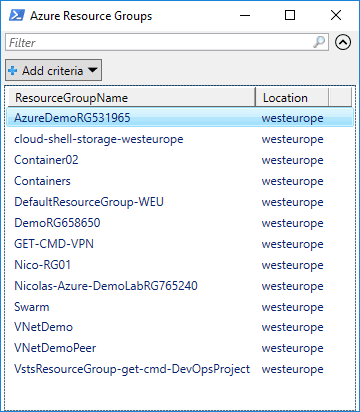The width and height of the screenshot is (360, 412).
Task: Select the VNetDemo resource group
Action: (x=180, y=327)
